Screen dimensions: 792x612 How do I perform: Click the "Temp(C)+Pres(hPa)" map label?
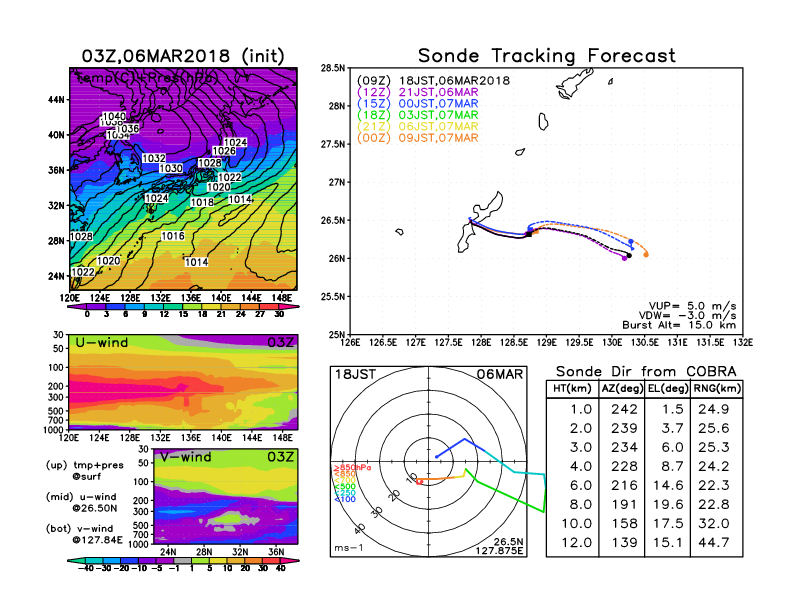pyautogui.click(x=147, y=78)
